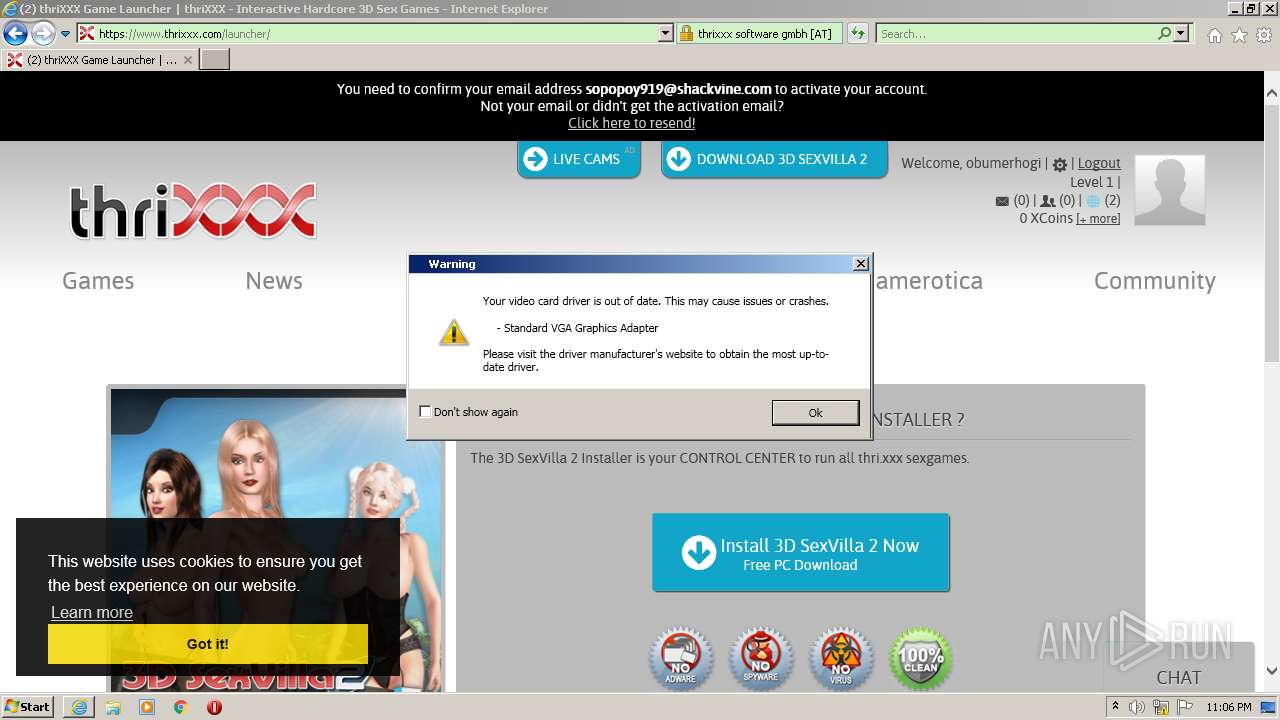Click the No Spyware badge
1280x720 pixels.
click(x=761, y=659)
